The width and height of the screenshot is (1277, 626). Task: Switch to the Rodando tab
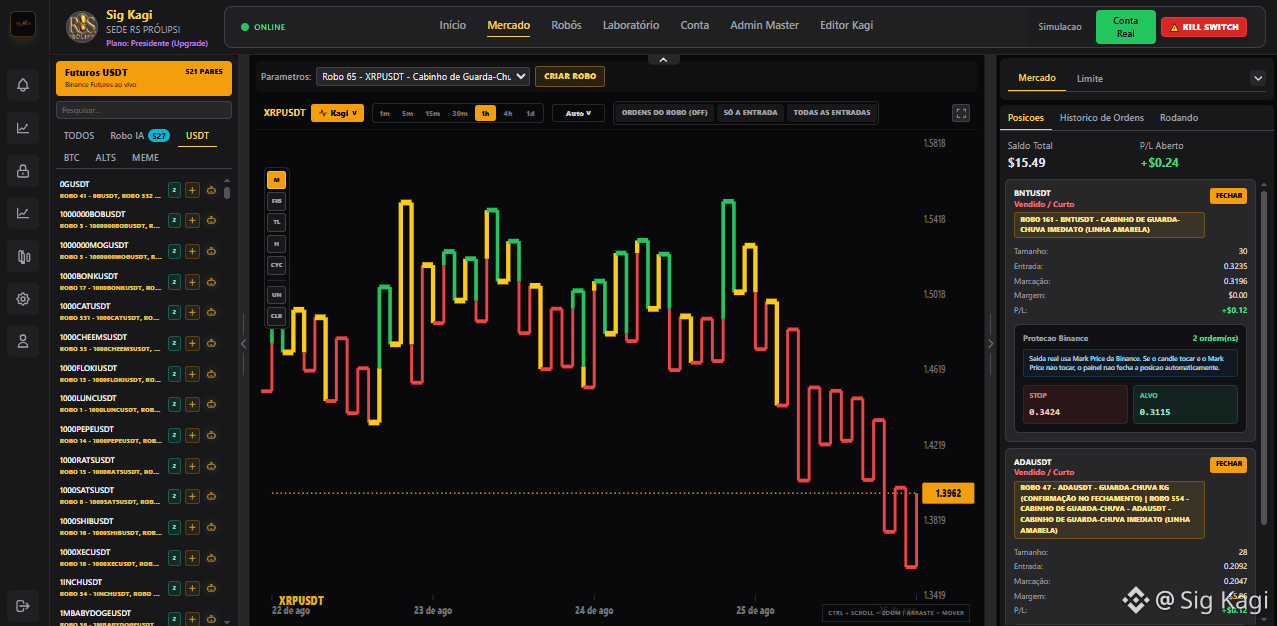[x=1179, y=118]
